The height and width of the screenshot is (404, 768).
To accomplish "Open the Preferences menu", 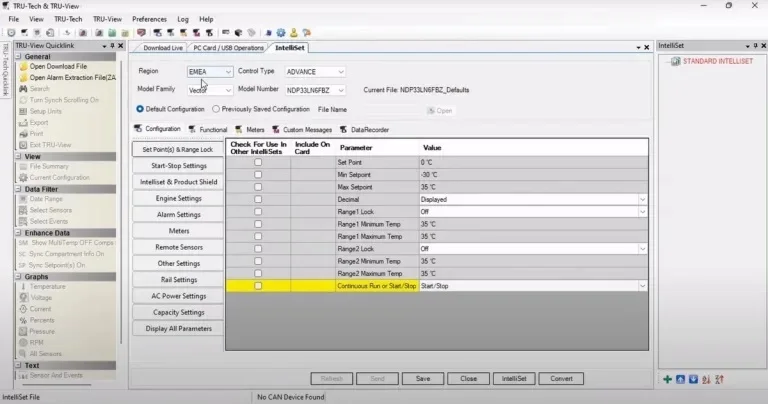I will coord(149,19).
